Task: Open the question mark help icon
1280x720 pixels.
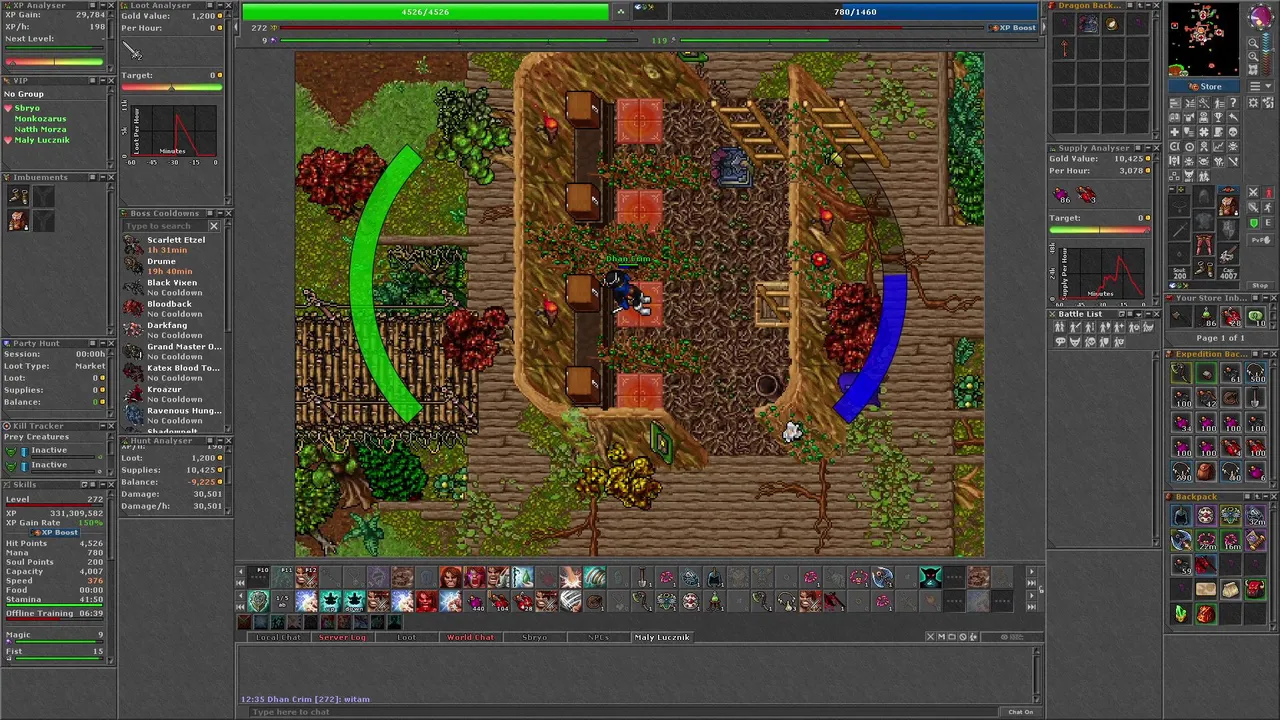Action: (1233, 102)
